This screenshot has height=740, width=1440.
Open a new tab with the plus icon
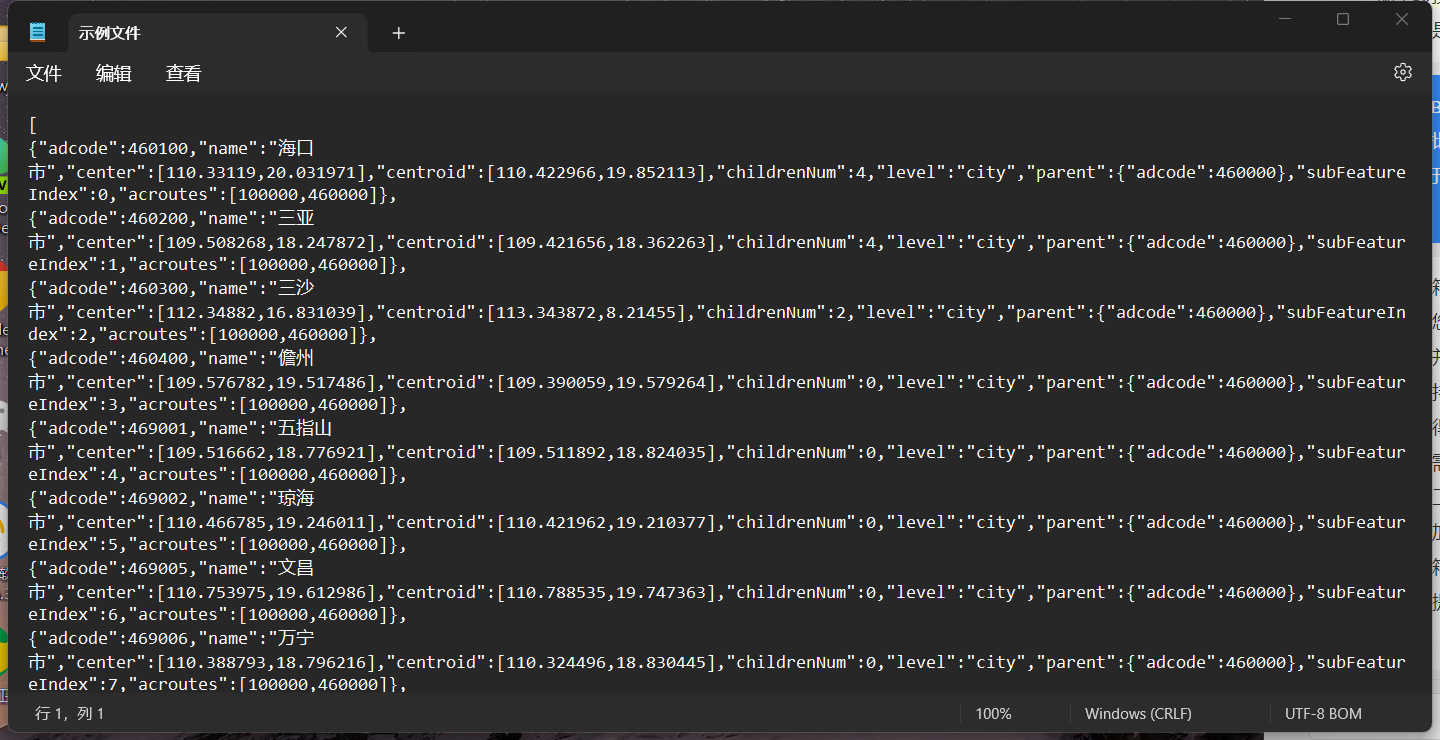tap(398, 32)
